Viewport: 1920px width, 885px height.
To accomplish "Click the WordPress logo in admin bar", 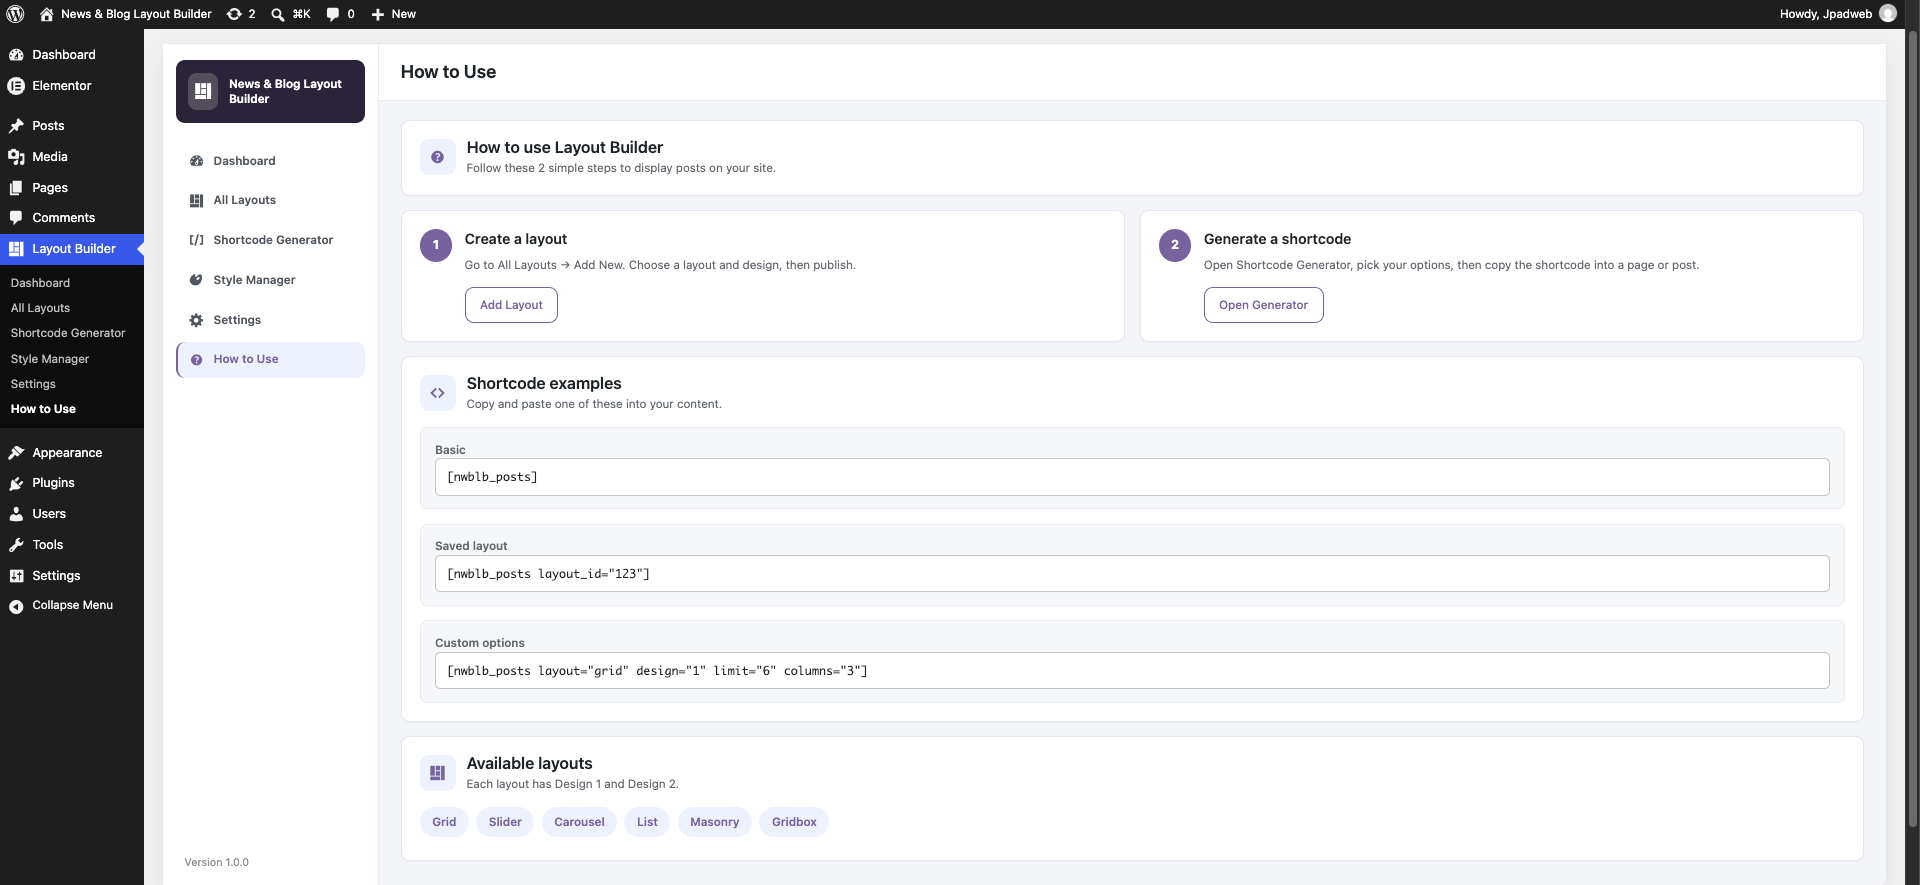I will coord(15,14).
